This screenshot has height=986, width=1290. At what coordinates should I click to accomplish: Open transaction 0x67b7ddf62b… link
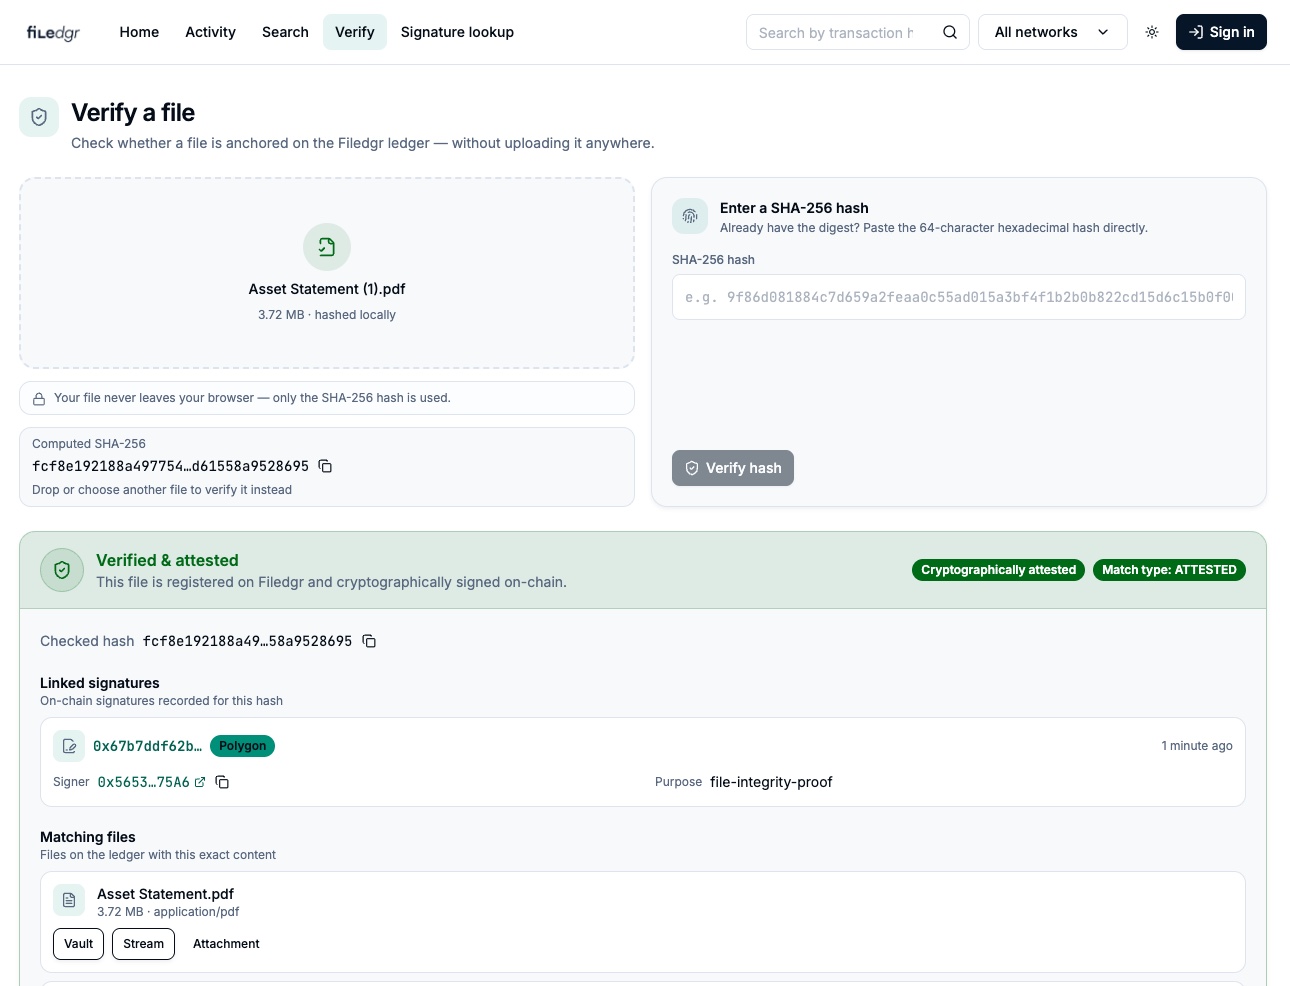[x=147, y=746]
